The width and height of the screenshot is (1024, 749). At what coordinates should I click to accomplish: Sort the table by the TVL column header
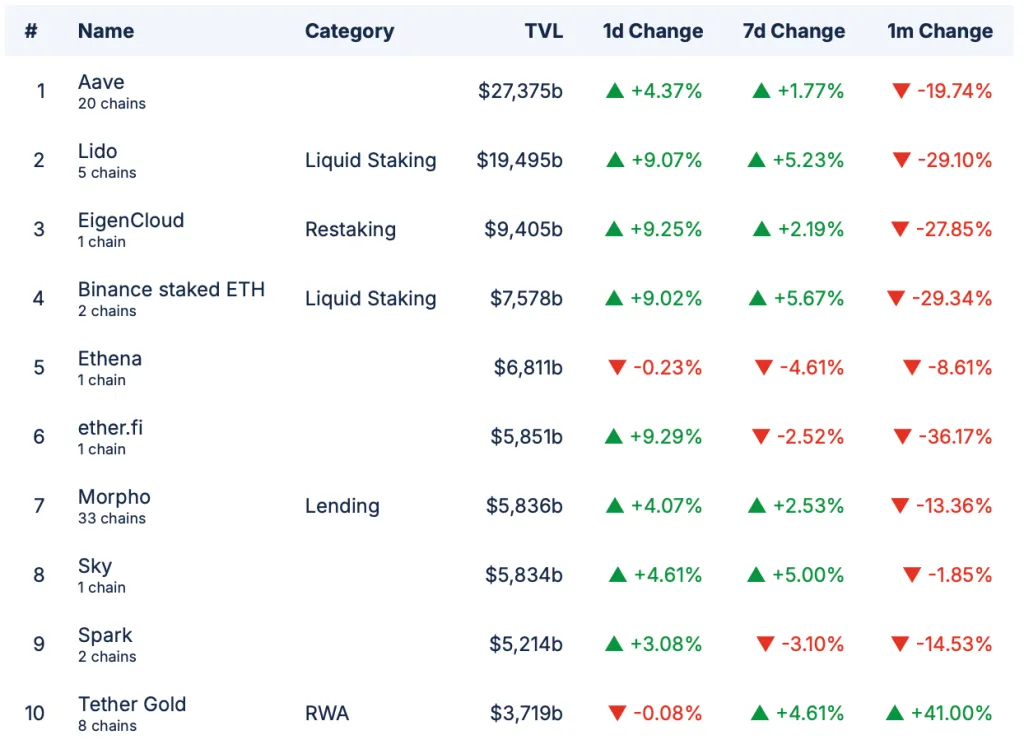coord(543,31)
